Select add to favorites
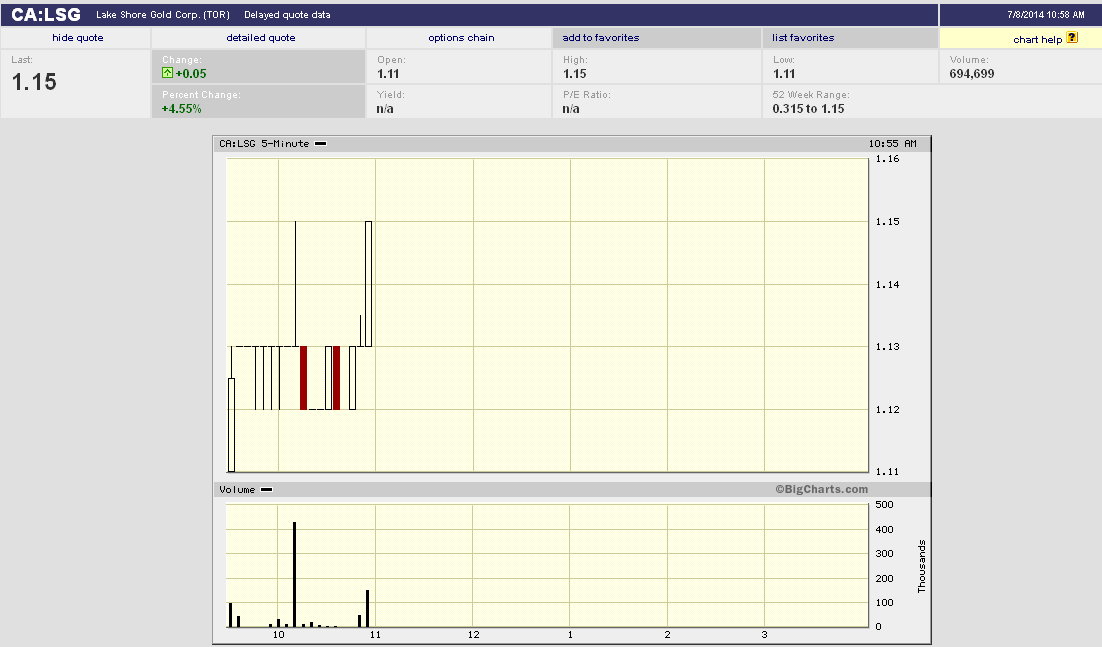Screen dimensions: 1102x647 pyautogui.click(x=601, y=38)
